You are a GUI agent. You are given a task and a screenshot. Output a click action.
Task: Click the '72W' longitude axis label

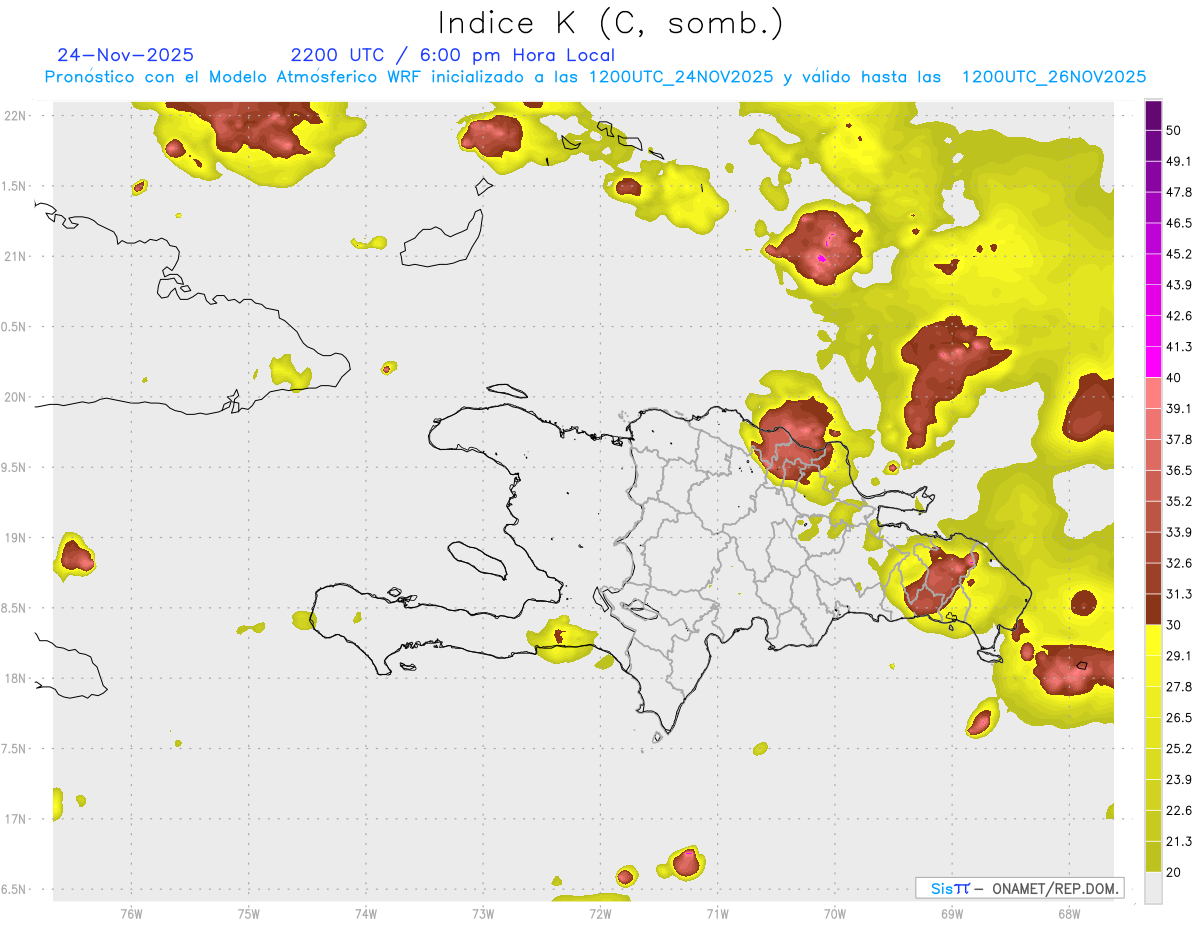coord(600,913)
